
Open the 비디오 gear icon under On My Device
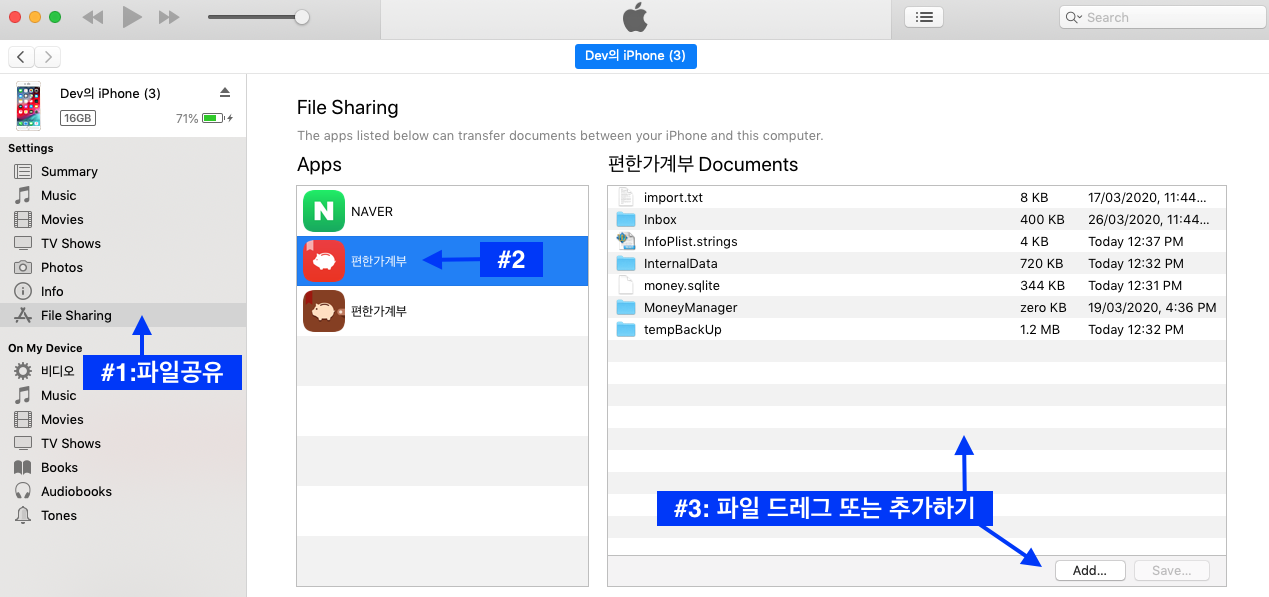(23, 372)
